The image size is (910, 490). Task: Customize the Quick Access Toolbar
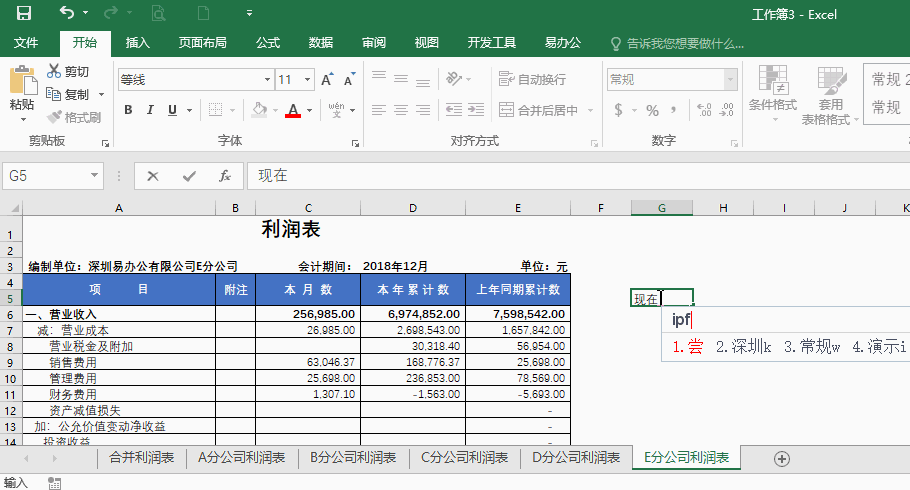click(249, 12)
